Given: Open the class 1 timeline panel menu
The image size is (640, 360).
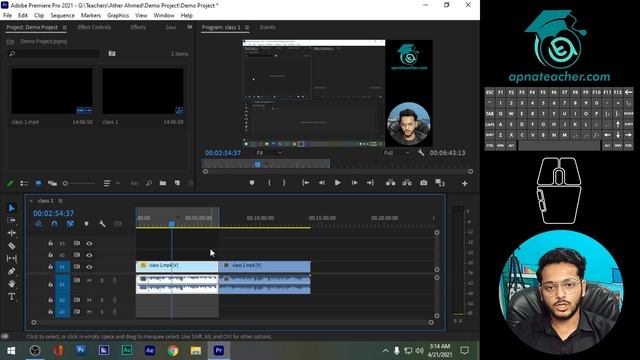Looking at the screenshot, I should pos(60,201).
